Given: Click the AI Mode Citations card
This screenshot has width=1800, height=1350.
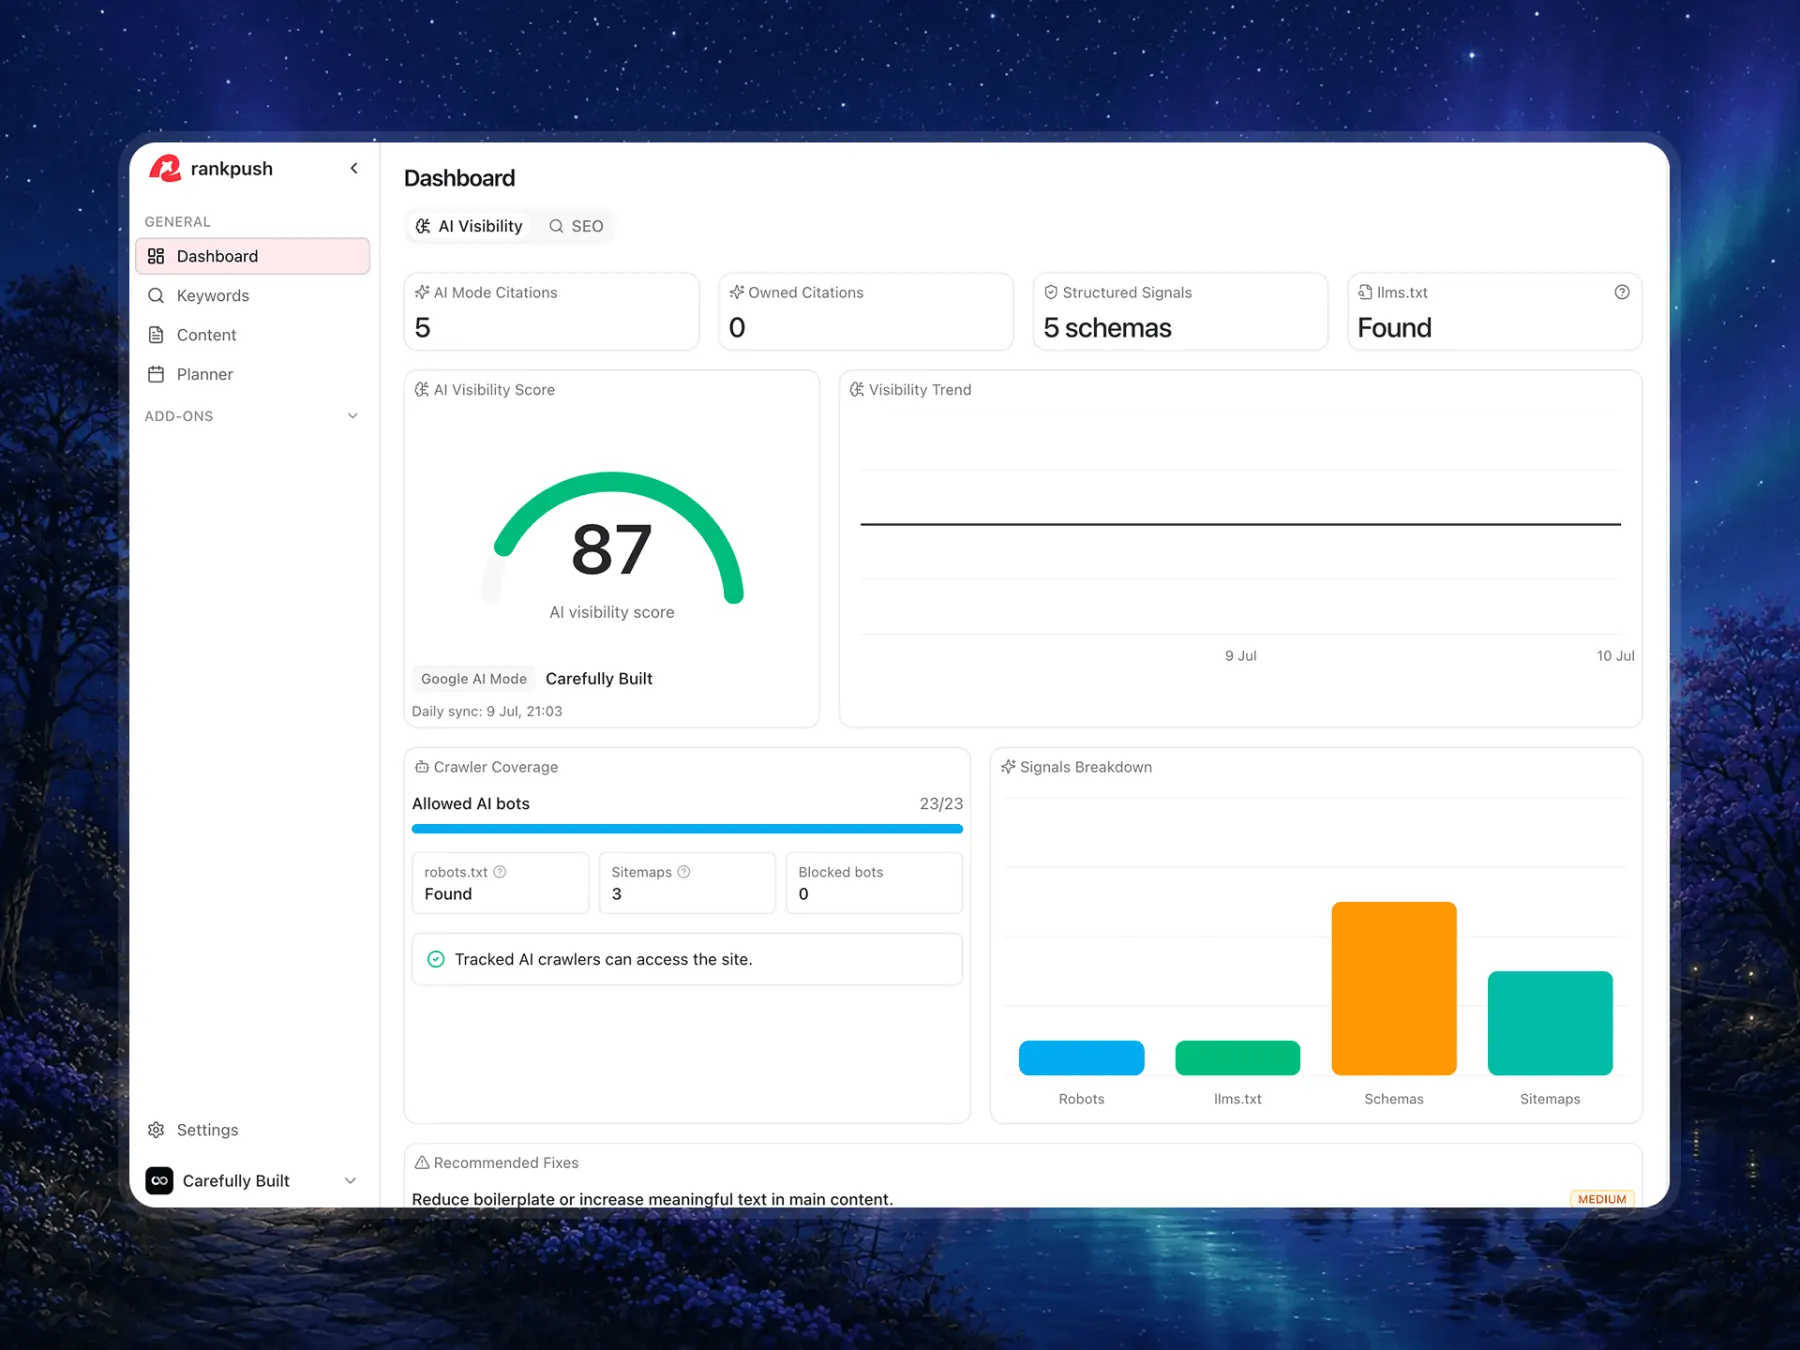Looking at the screenshot, I should (552, 311).
